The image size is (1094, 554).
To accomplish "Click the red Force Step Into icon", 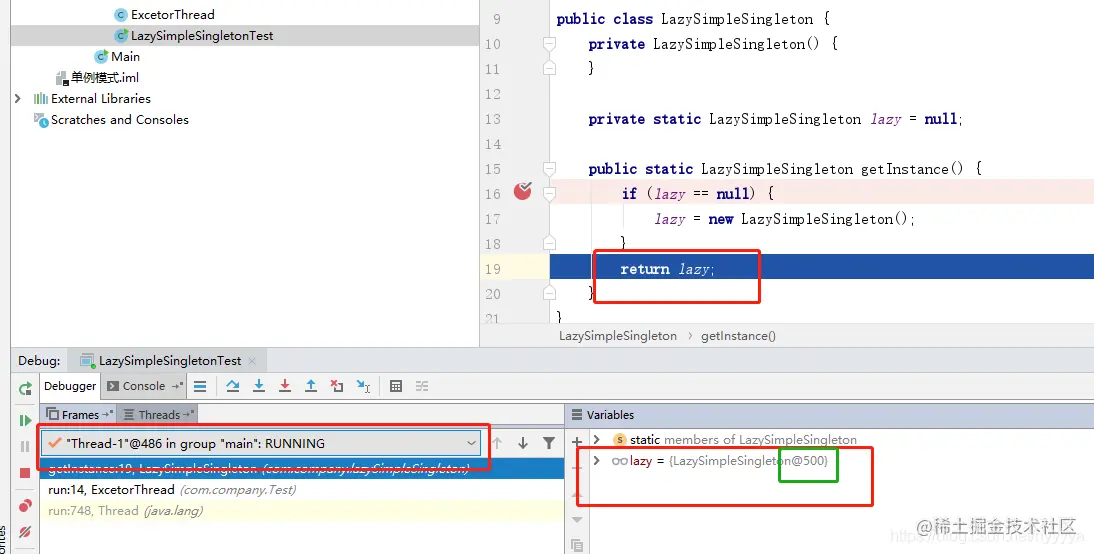I will click(285, 386).
